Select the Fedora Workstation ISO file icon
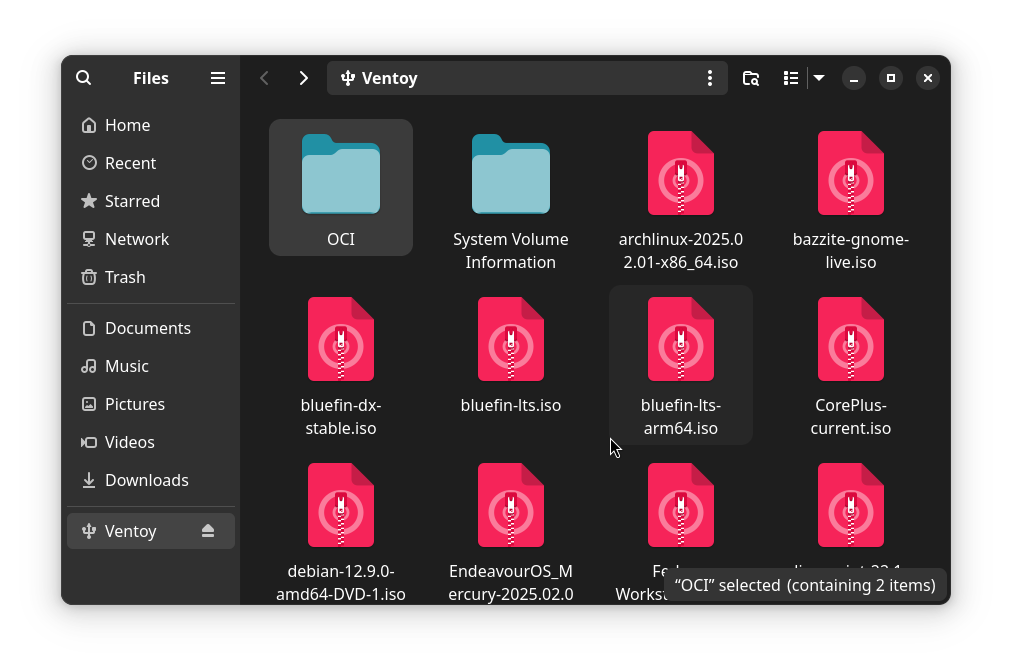 (x=681, y=505)
